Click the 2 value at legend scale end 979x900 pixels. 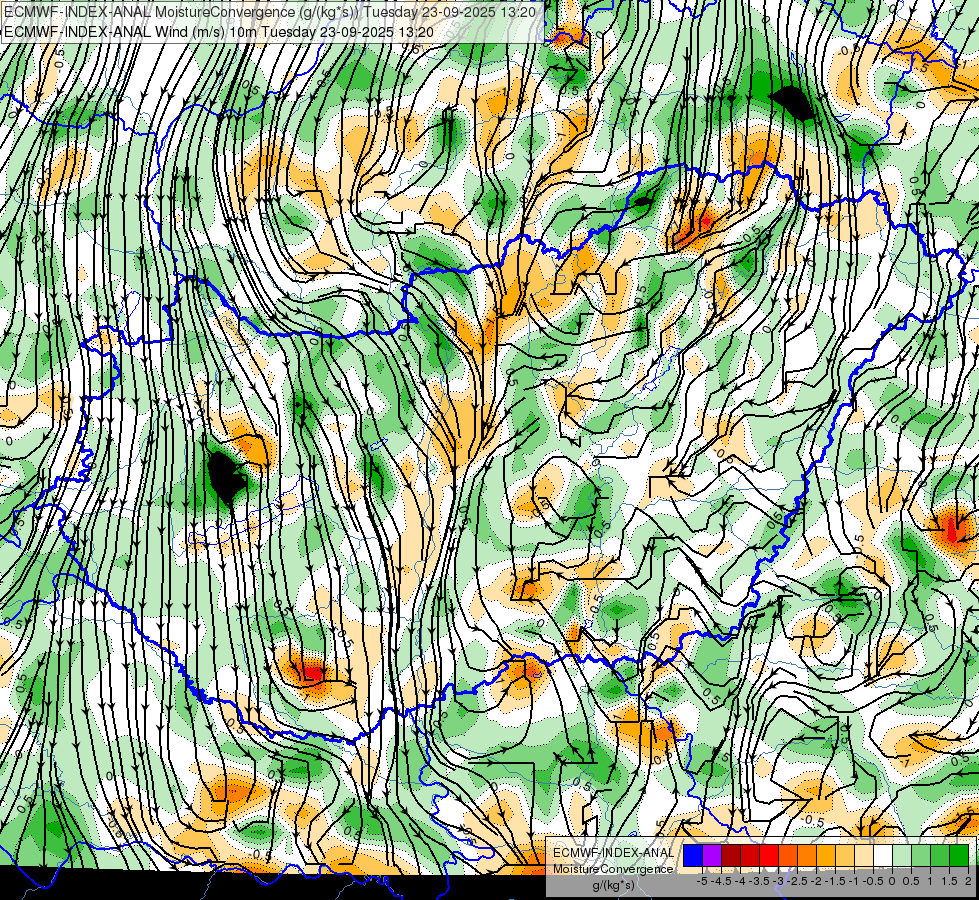click(x=968, y=881)
